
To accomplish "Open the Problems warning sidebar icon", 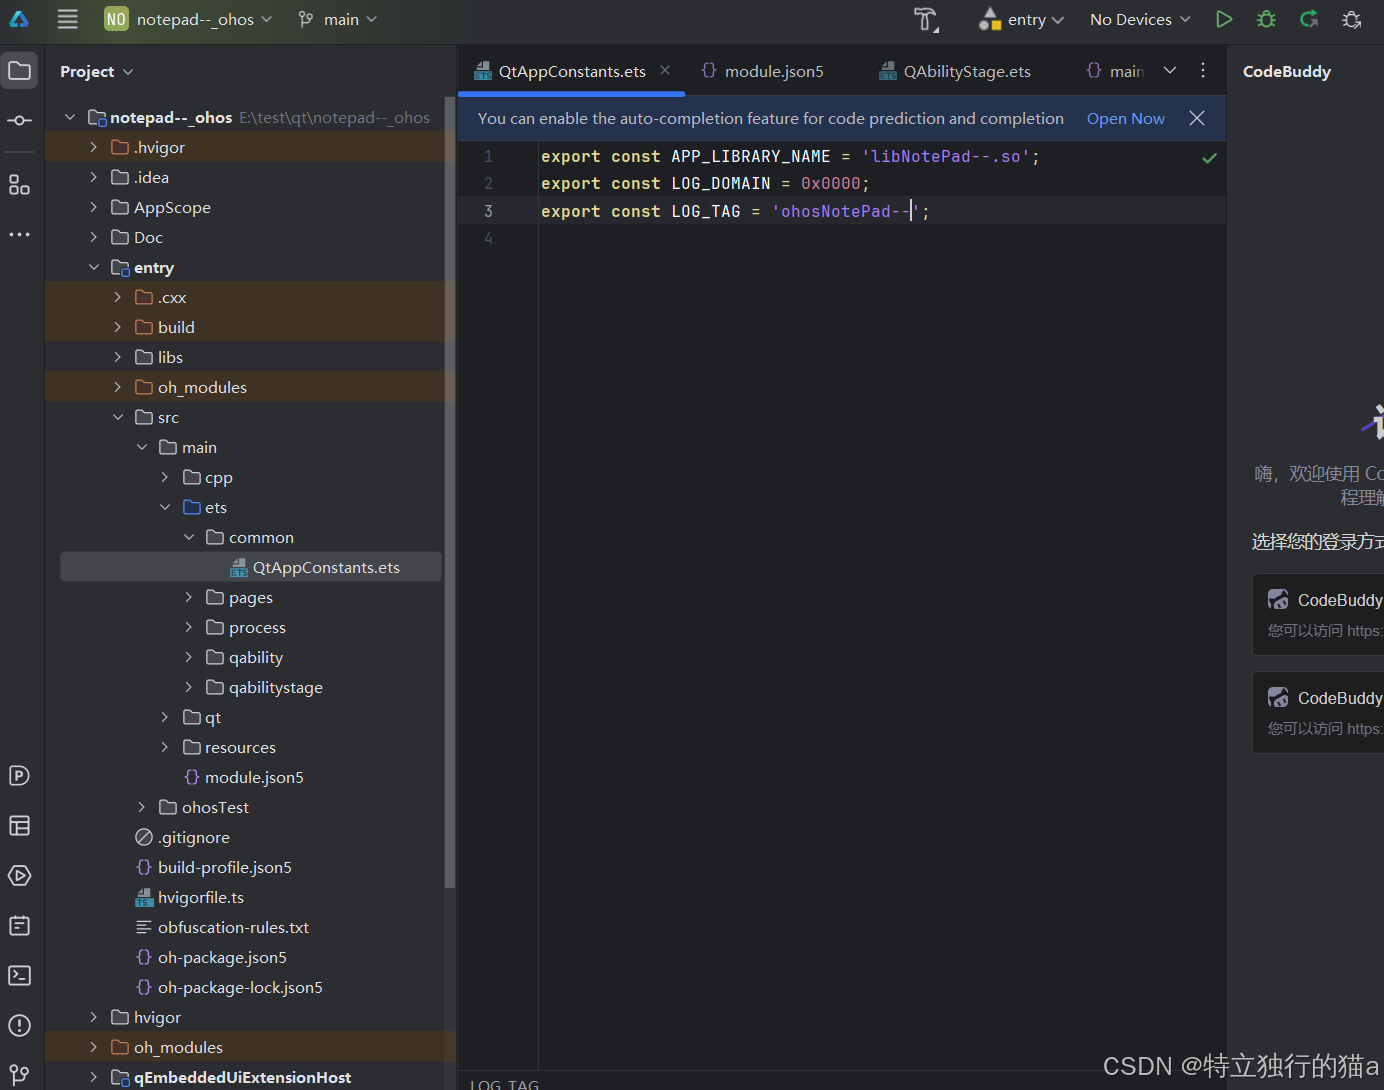I will pos(19,1026).
